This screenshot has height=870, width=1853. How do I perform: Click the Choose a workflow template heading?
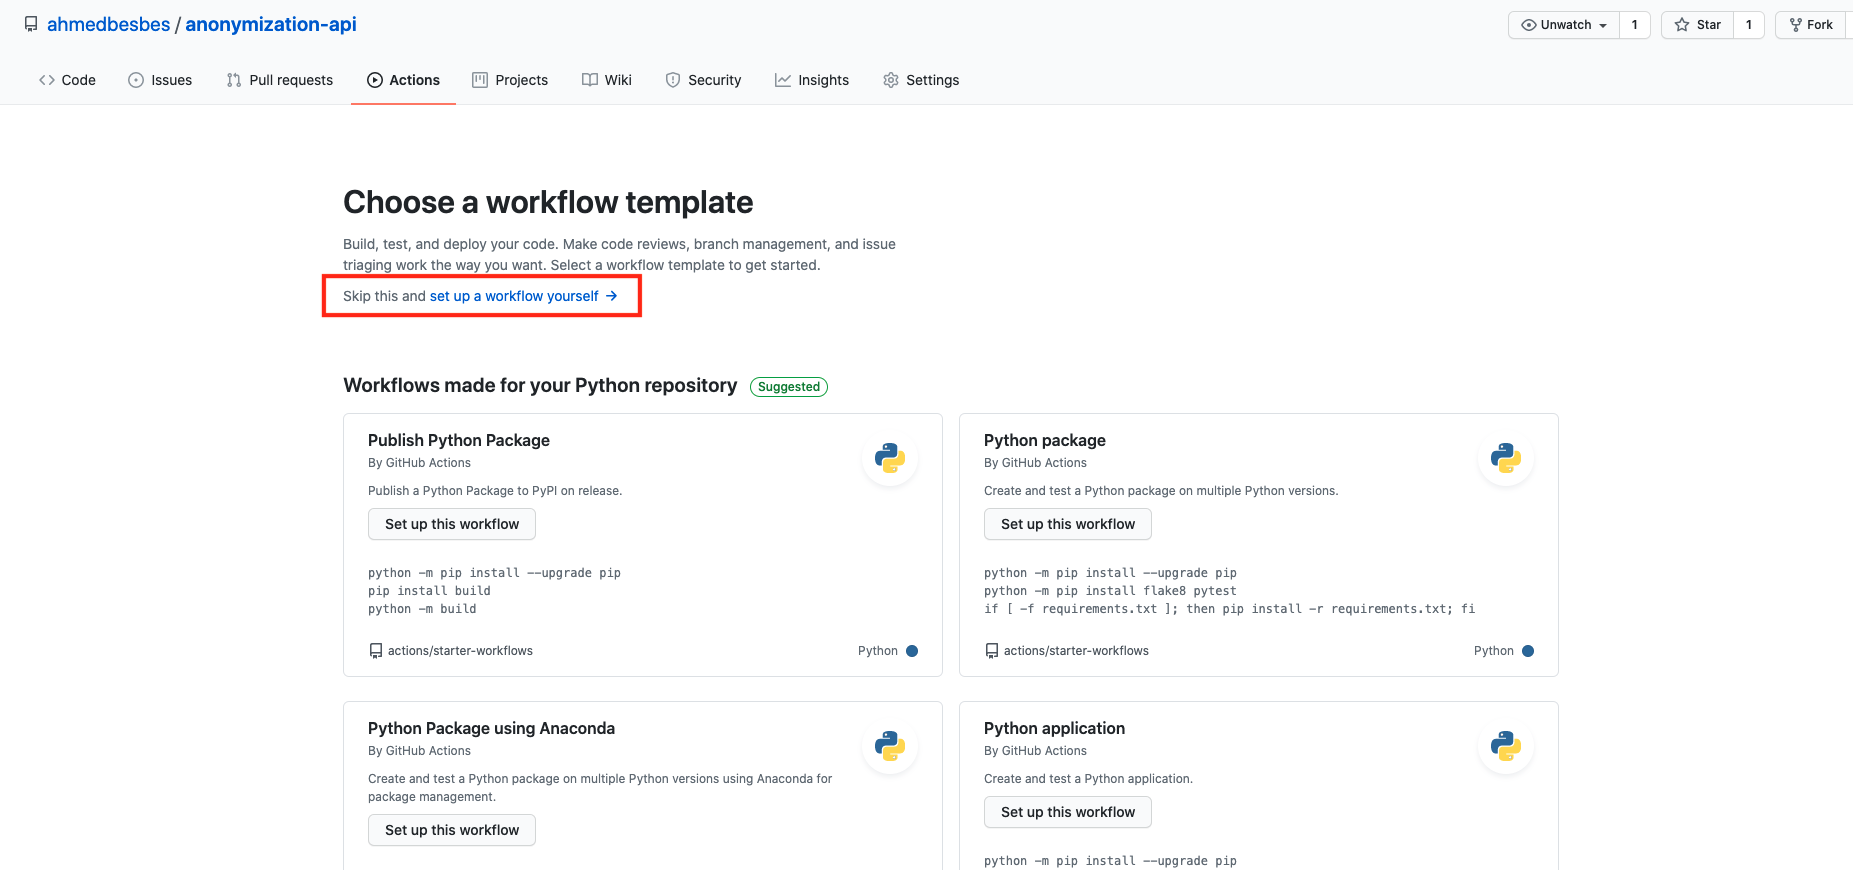click(548, 202)
